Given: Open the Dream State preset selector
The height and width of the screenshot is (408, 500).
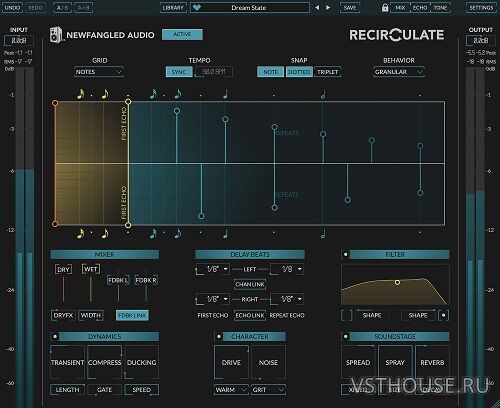Looking at the screenshot, I should click(x=250, y=7).
